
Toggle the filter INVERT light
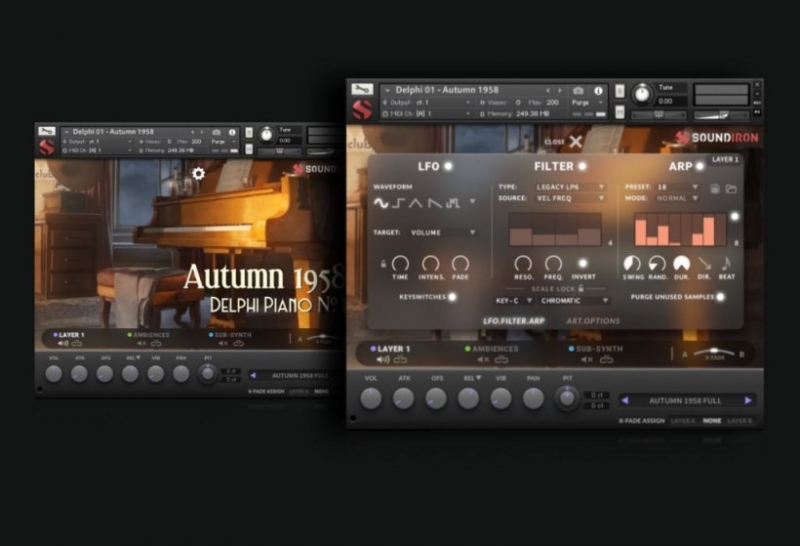(582, 263)
